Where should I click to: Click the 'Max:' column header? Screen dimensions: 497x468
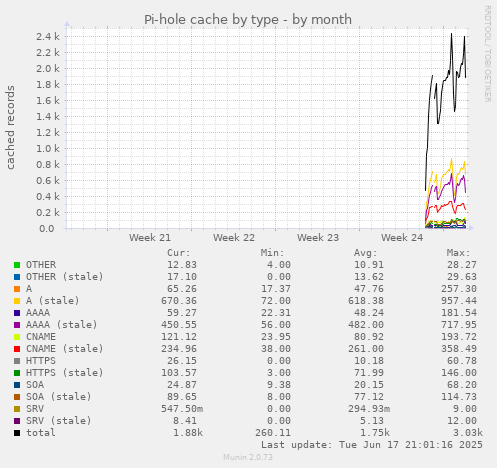(458, 253)
